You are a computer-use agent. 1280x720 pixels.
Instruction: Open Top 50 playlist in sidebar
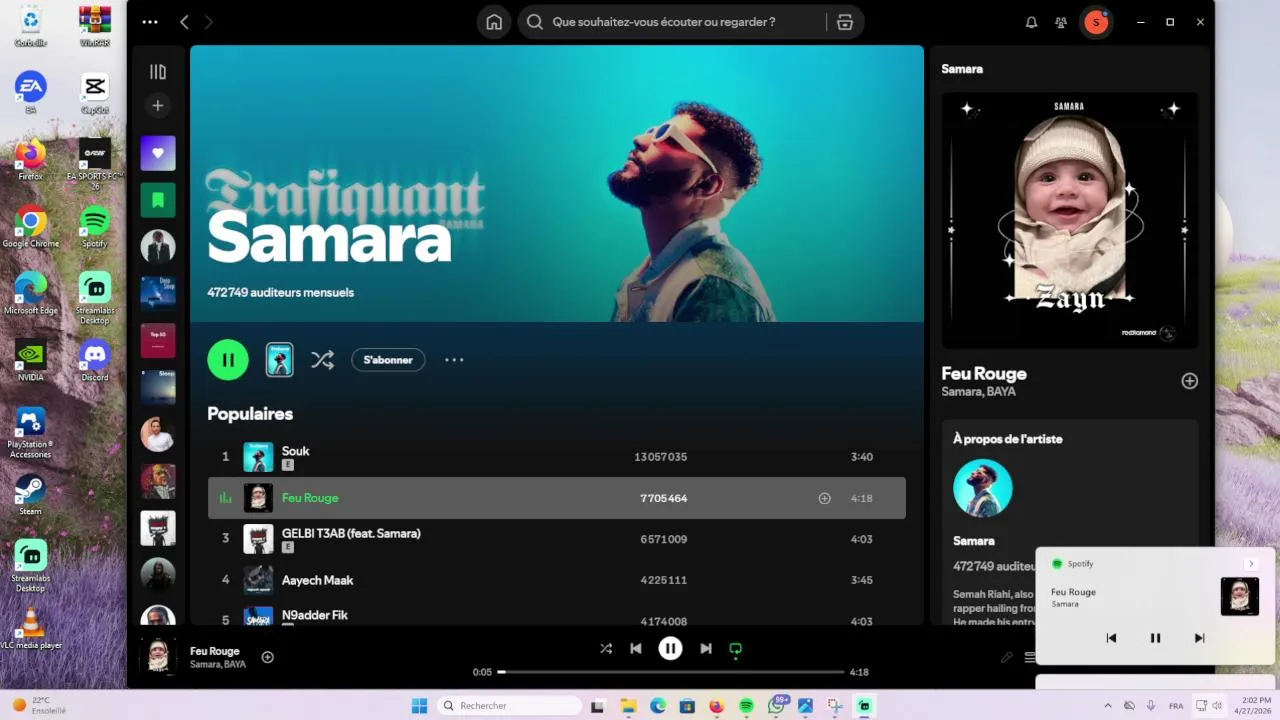(158, 340)
